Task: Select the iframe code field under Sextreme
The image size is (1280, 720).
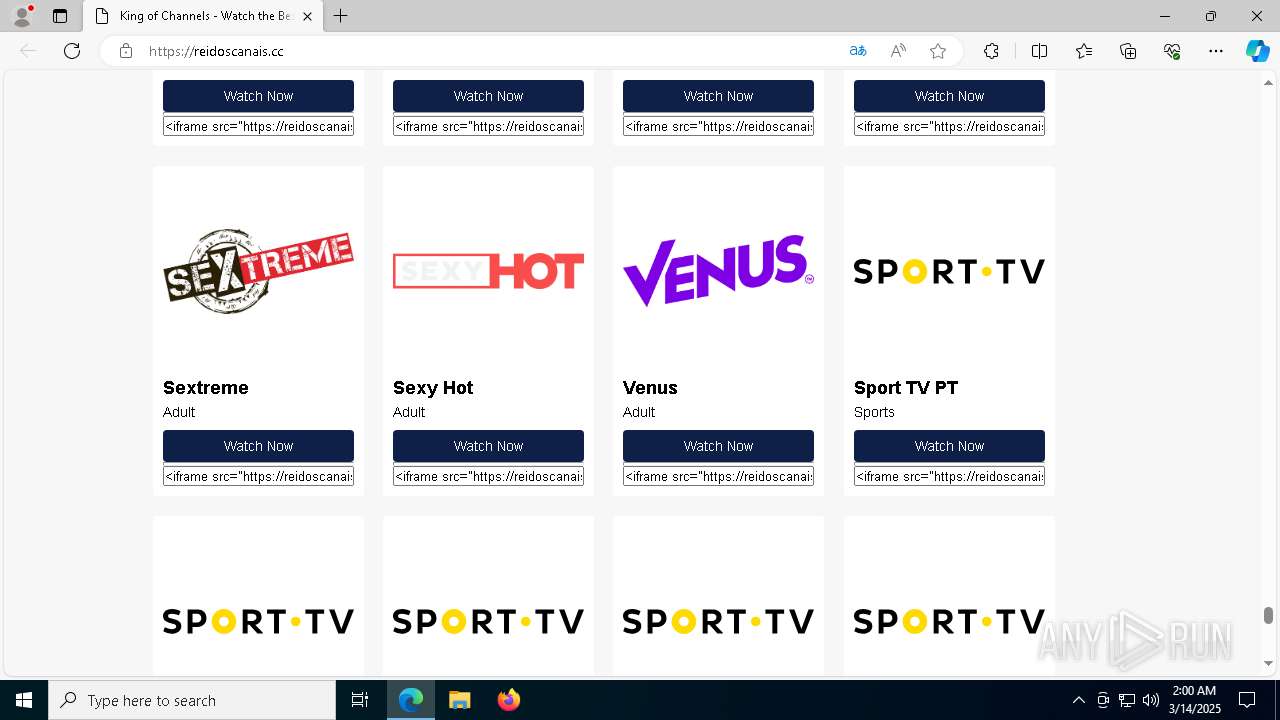Action: tap(258, 476)
